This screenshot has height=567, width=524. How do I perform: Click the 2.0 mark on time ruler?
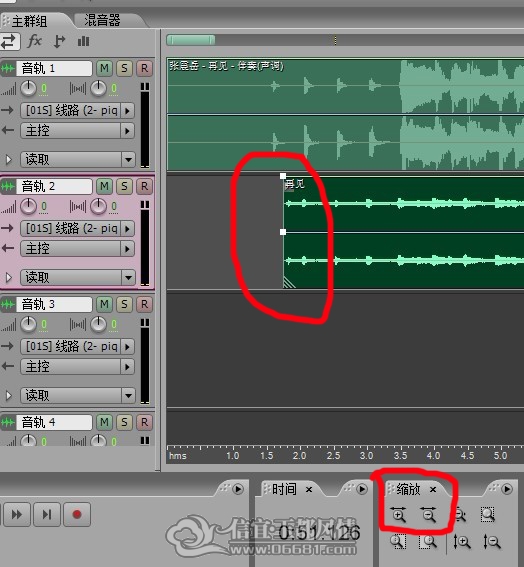(299, 456)
